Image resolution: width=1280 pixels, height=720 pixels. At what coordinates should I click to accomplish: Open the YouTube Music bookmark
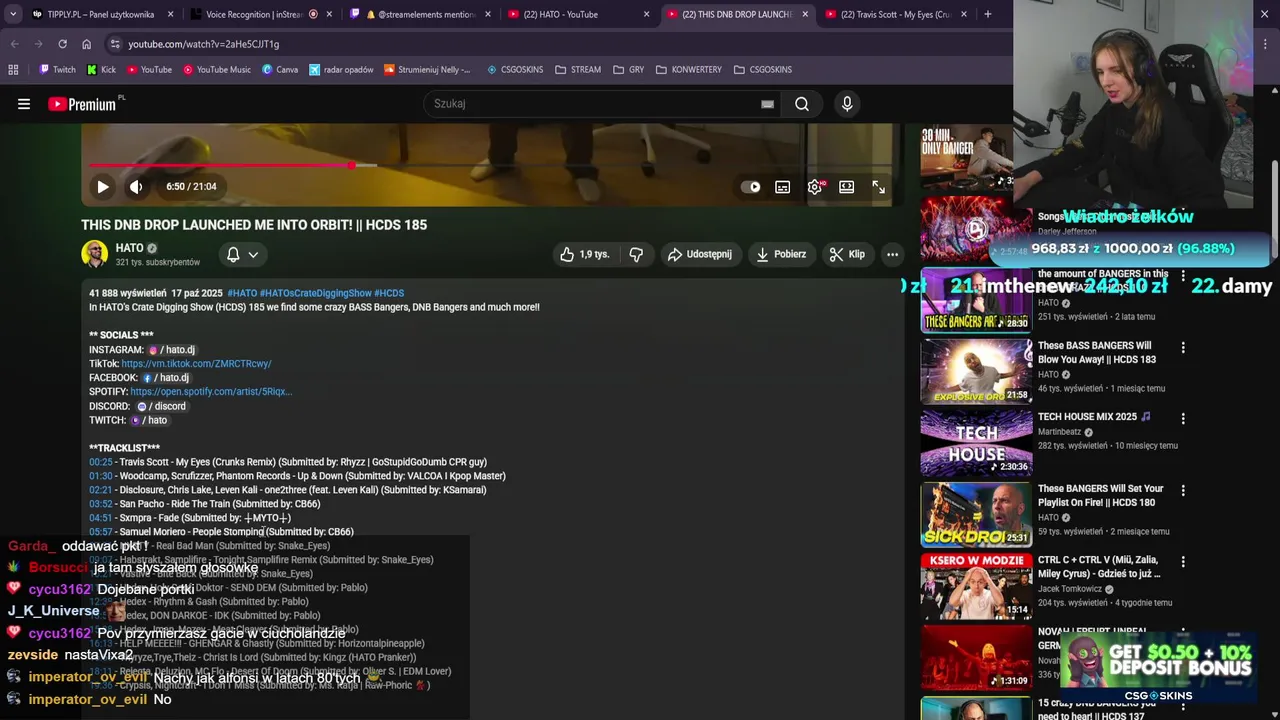coord(216,70)
